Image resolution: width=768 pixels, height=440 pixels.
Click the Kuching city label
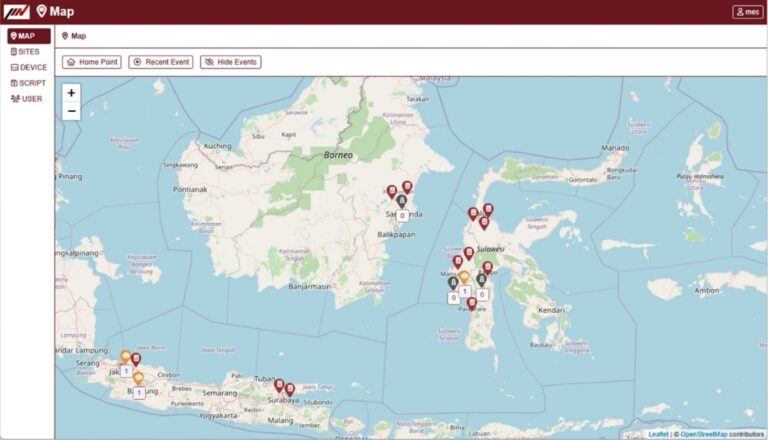pyautogui.click(x=217, y=146)
